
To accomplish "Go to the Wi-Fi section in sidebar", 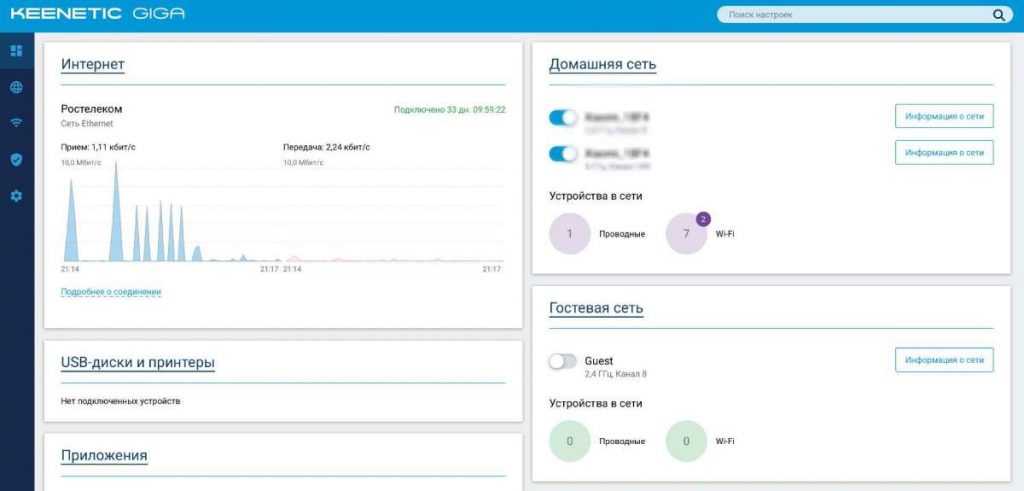I will tap(16, 123).
